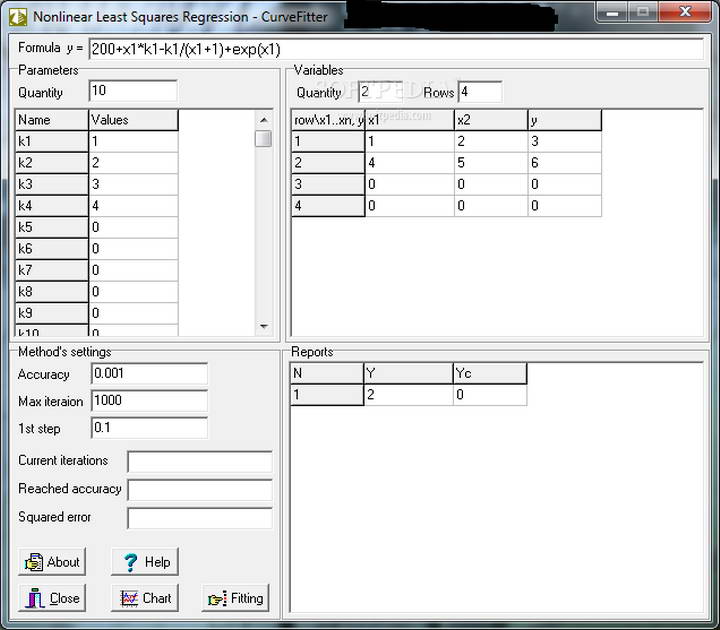Edit the Accuracy field
The image size is (720, 630).
point(149,374)
